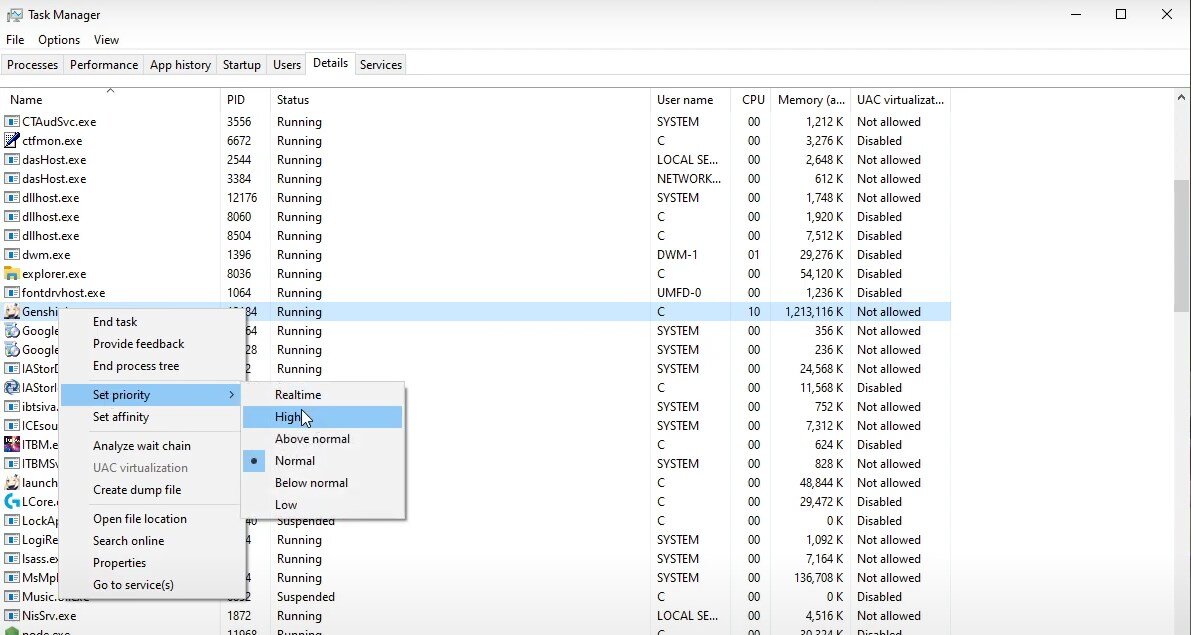1191x635 pixels.
Task: Click the vertical scrollbar thumb
Action: pos(1181,245)
